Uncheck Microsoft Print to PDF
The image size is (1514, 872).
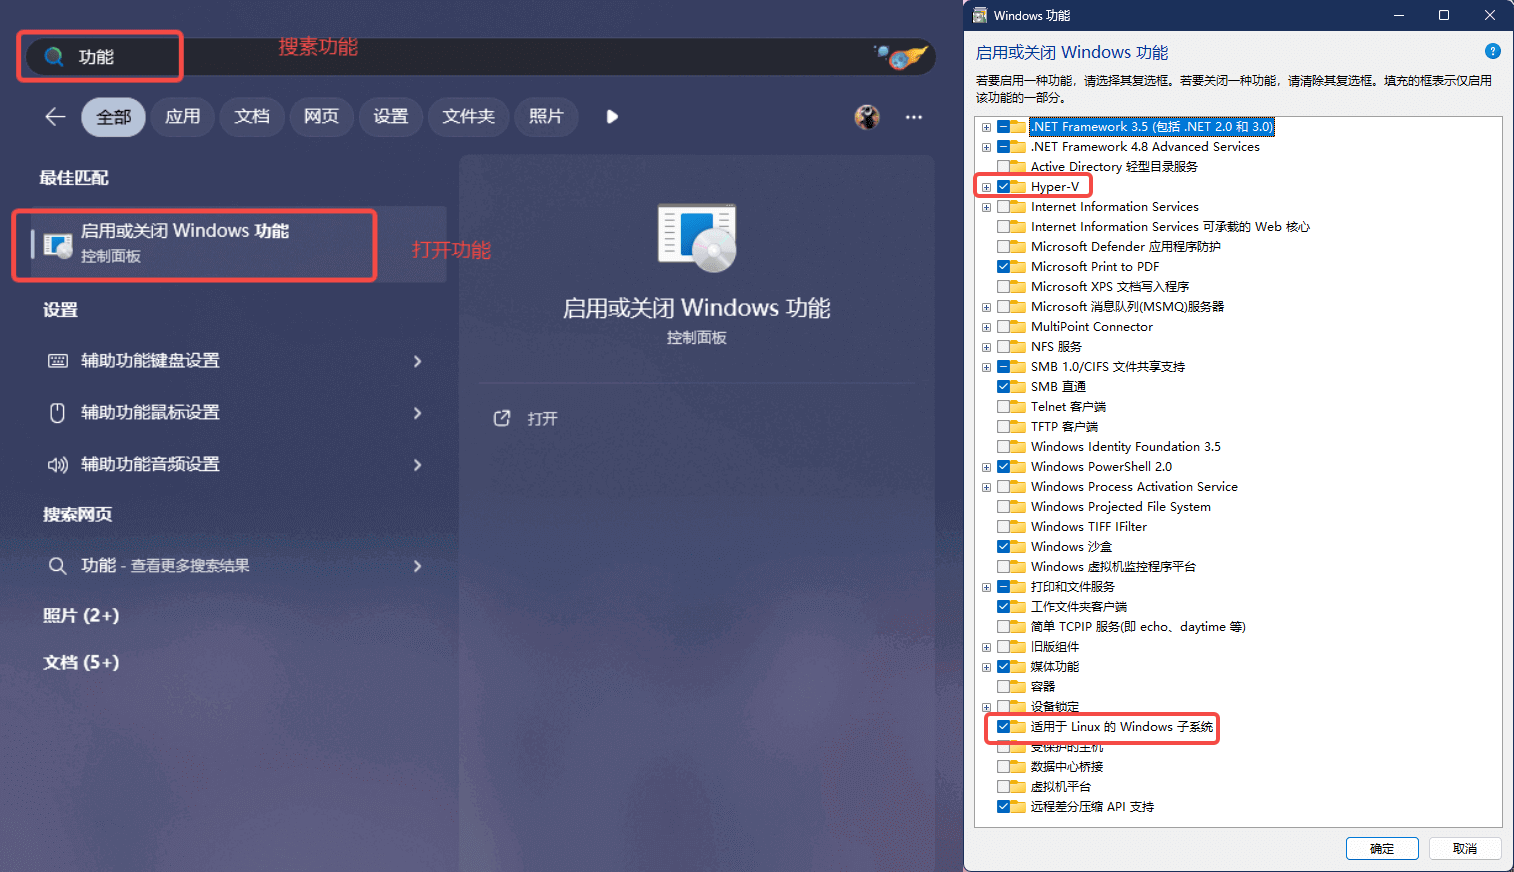pyautogui.click(x=1003, y=267)
